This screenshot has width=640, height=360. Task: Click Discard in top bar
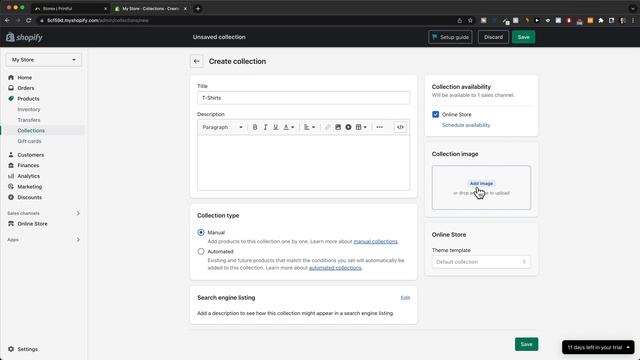[x=493, y=37]
